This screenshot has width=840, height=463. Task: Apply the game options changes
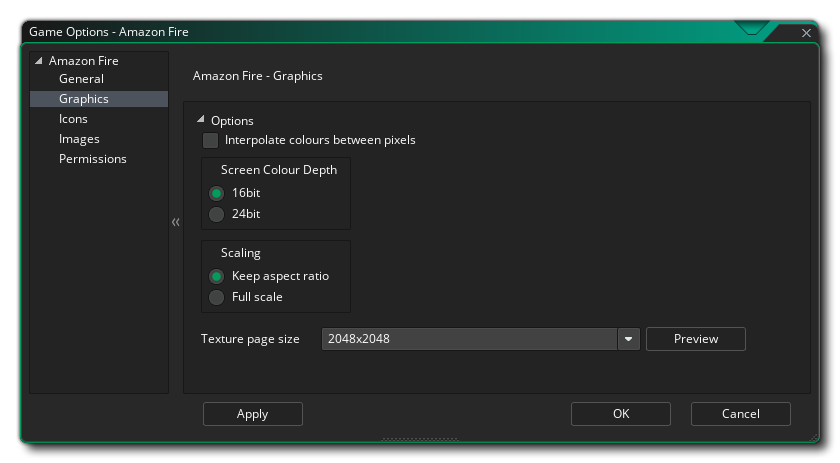[x=253, y=414]
